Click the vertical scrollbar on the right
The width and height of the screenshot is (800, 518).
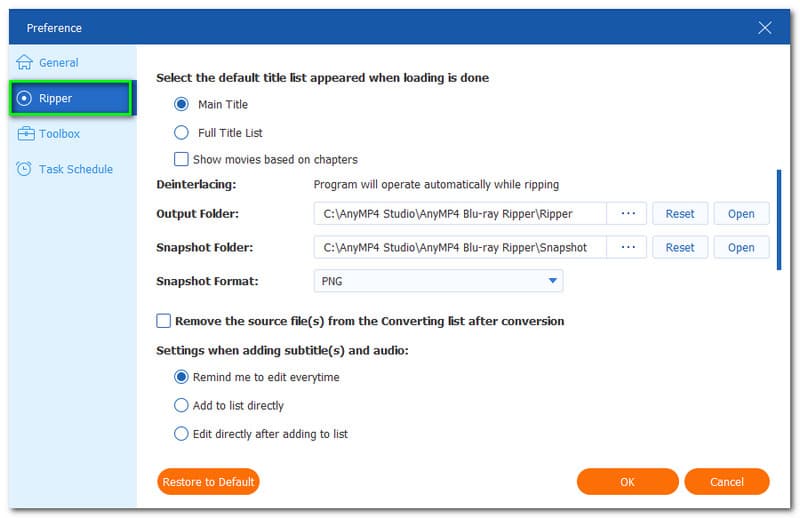pyautogui.click(x=779, y=218)
